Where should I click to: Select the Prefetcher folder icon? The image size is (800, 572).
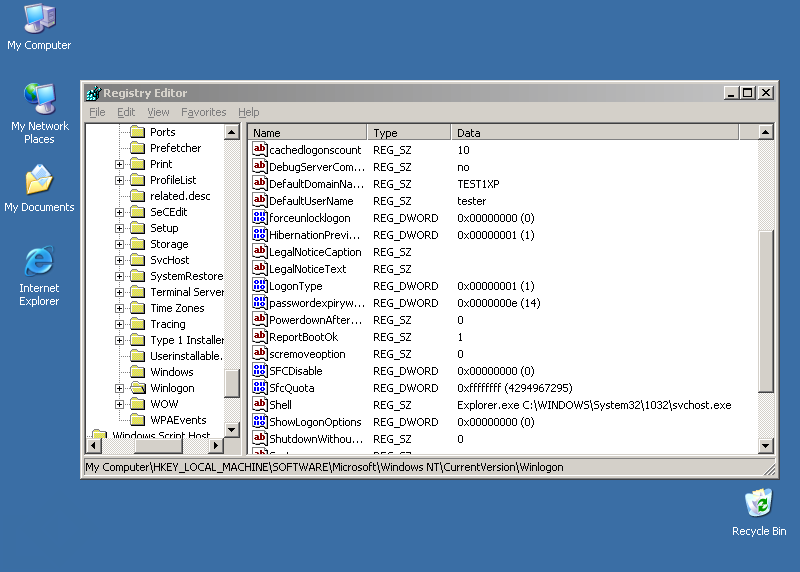click(137, 148)
